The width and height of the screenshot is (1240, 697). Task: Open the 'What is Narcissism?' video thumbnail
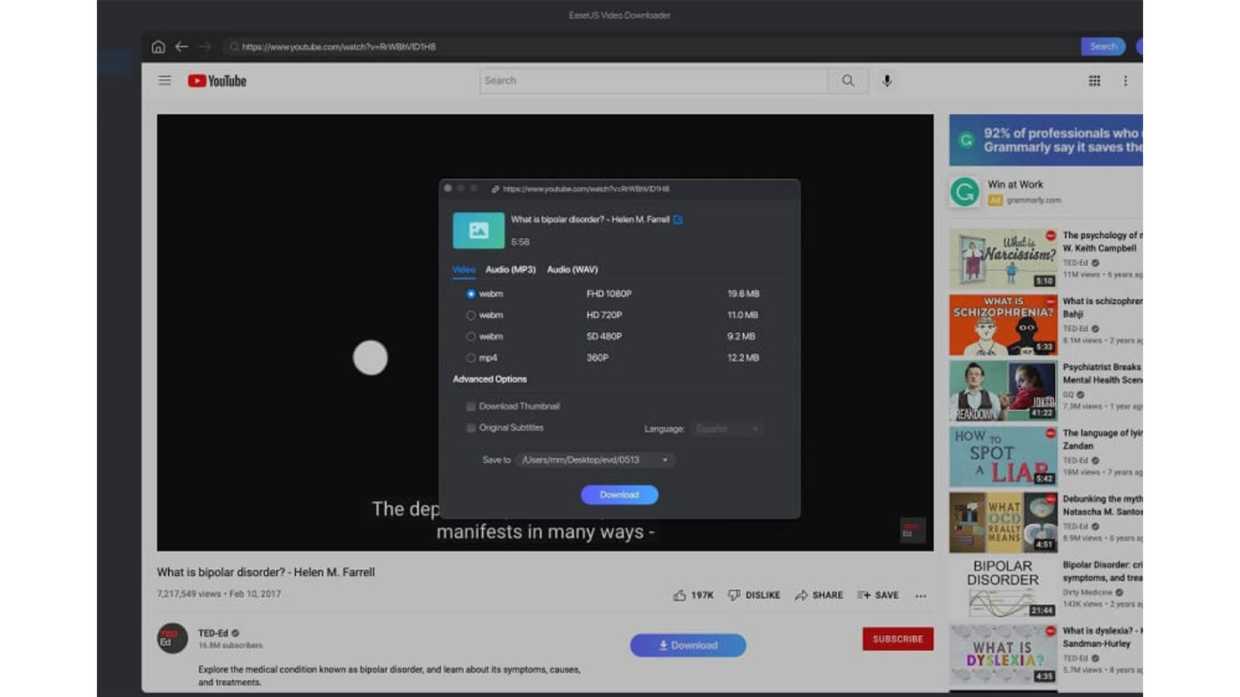(x=1002, y=256)
